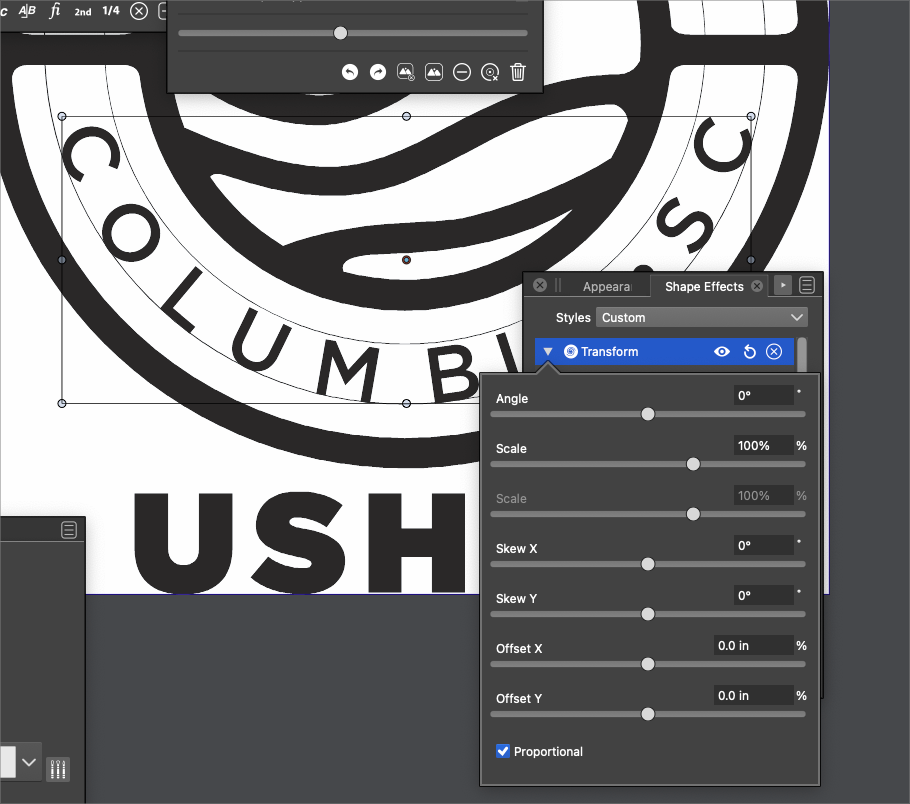Screen dimensions: 910x804
Task: Click the redo arrow in the top panel
Action: coord(377,72)
